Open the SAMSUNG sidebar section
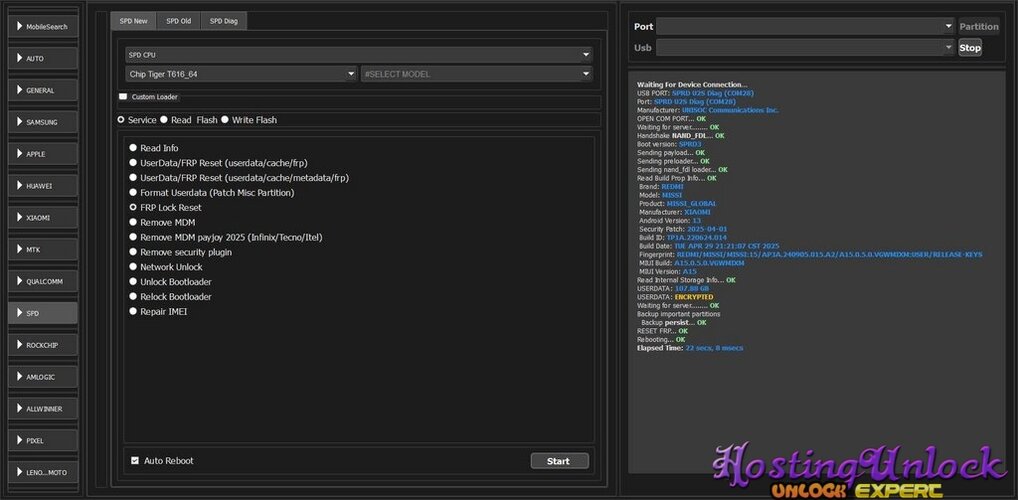This screenshot has height=500, width=1018. click(x=43, y=122)
